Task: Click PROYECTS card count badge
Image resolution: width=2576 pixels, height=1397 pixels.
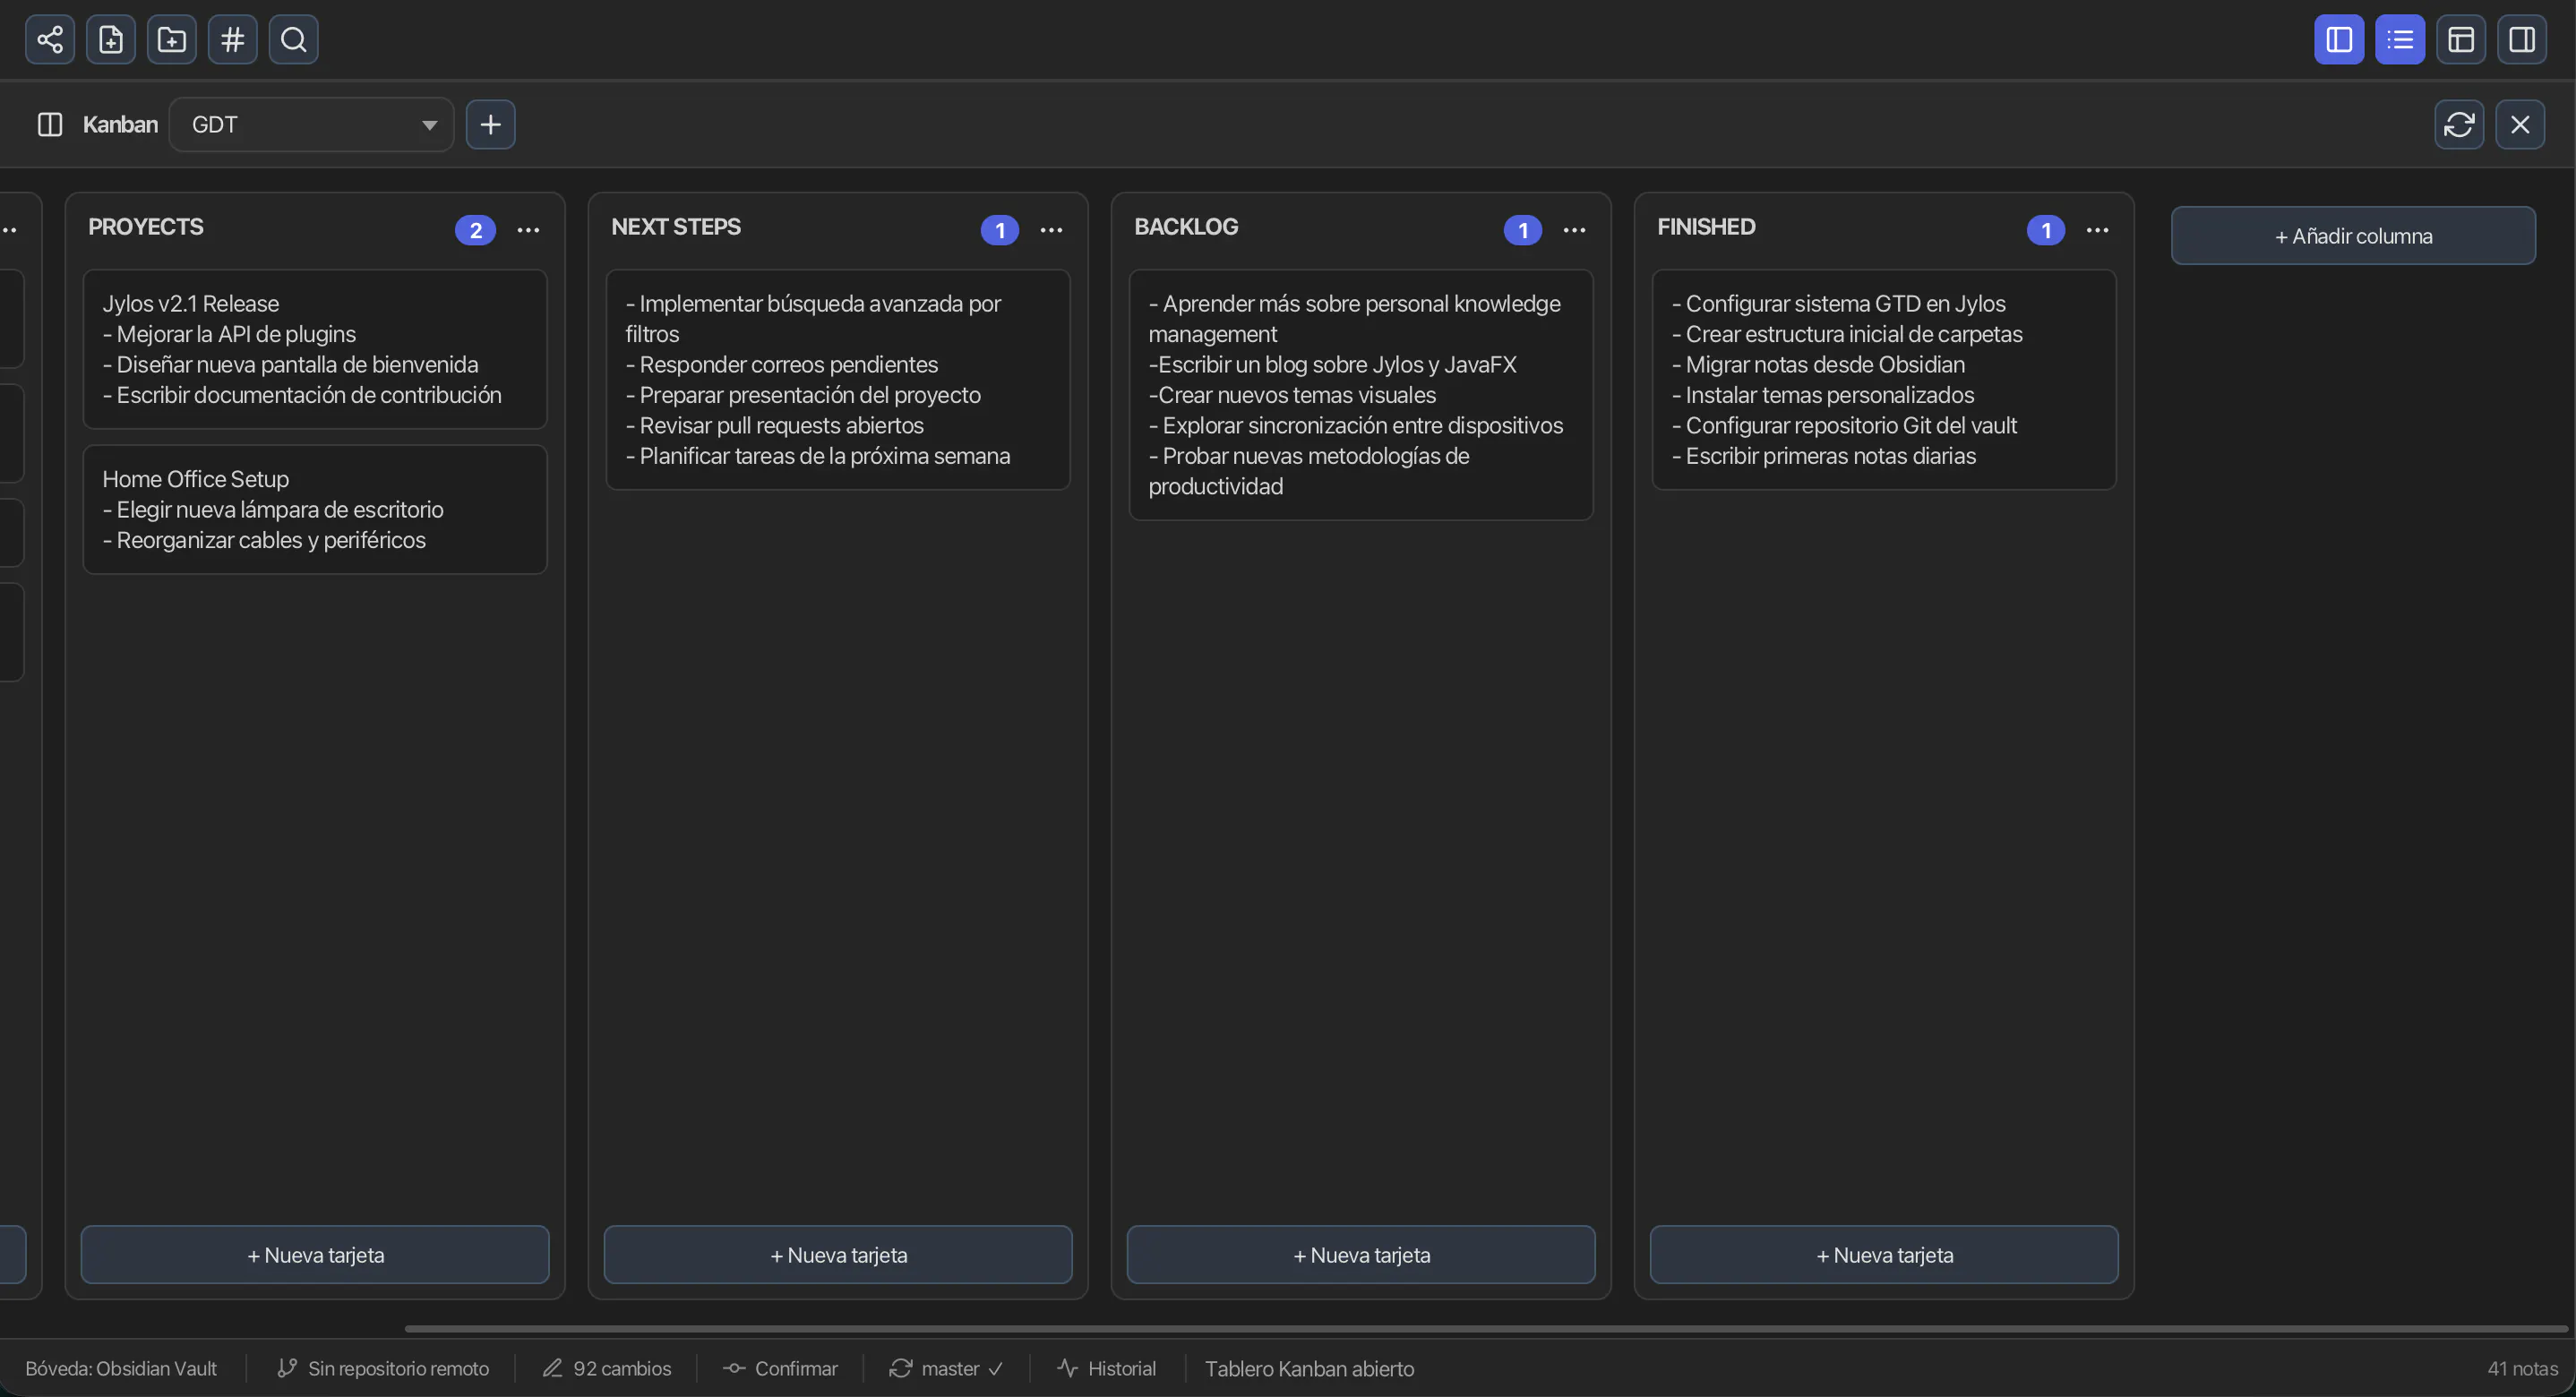Action: 476,231
